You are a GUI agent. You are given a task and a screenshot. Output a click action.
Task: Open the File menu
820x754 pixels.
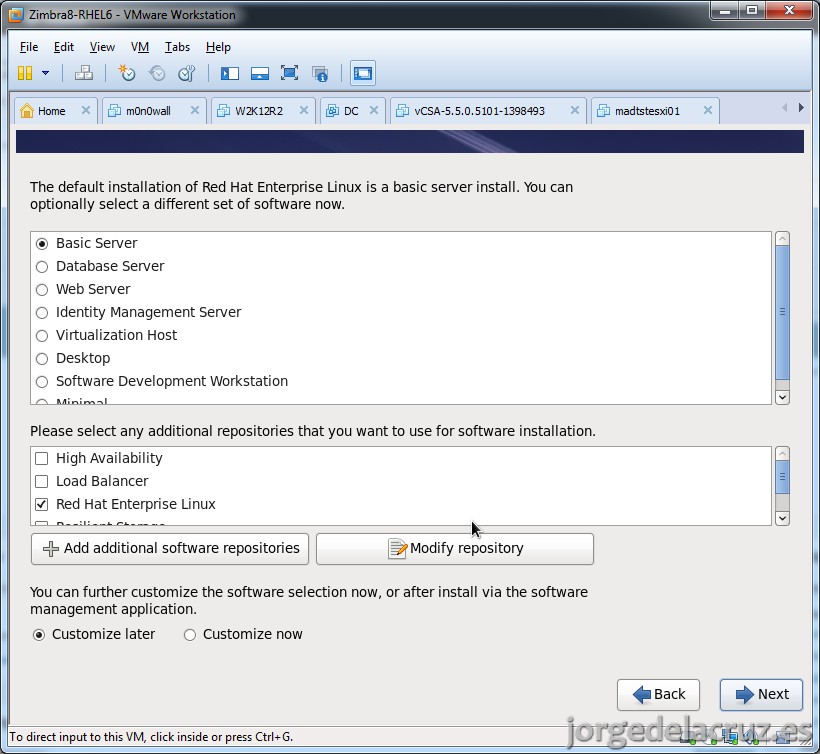[x=29, y=47]
